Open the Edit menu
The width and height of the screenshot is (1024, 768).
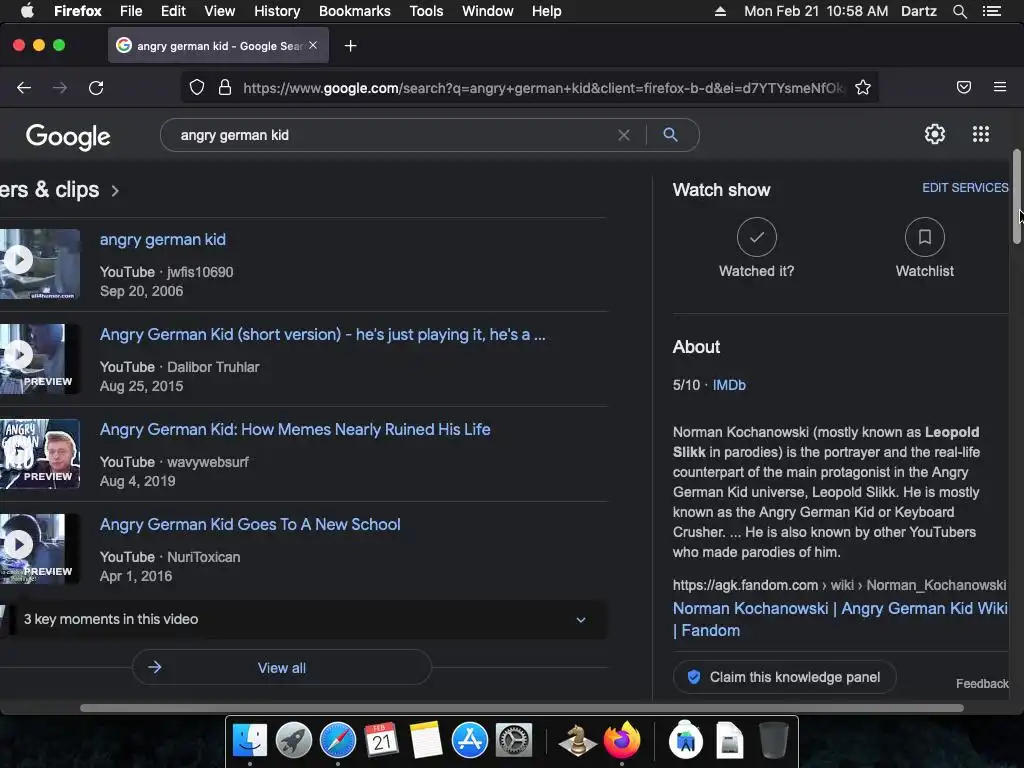click(173, 11)
